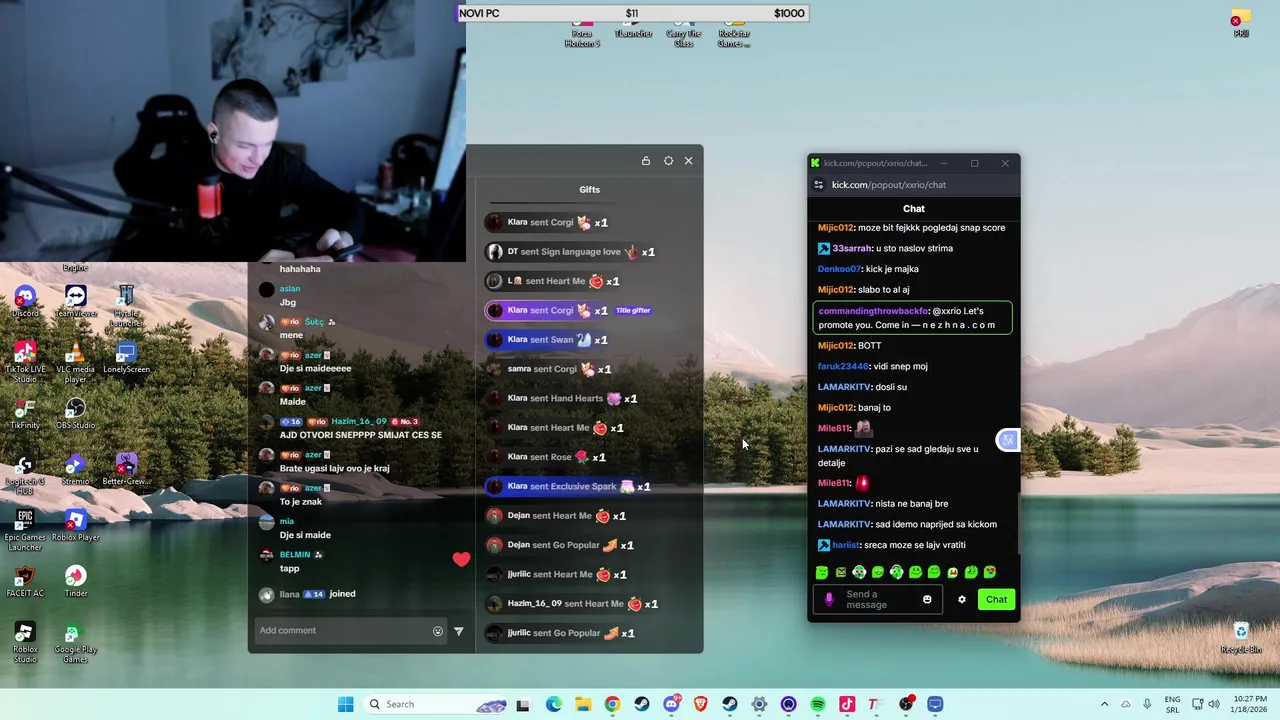1280x720 pixels.
Task: Click the NOVI PC donation goal bar
Action: tap(632, 13)
